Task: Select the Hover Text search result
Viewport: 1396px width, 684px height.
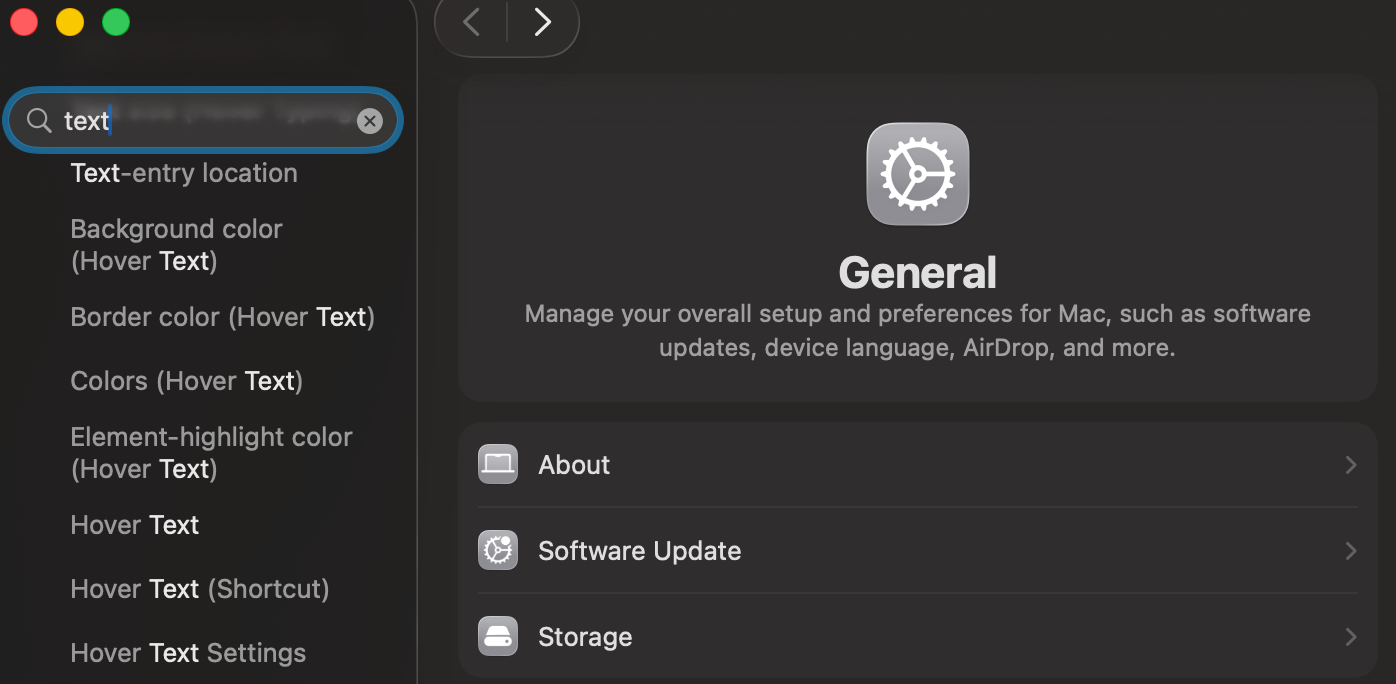Action: pos(135,525)
